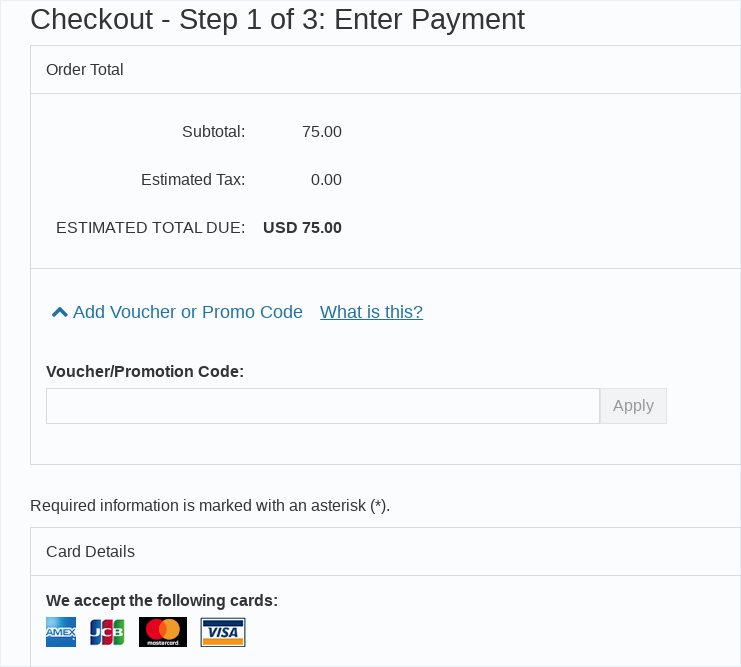Click the 'We accept the following cards' text
Screen dimensions: 741x667
tap(162, 600)
